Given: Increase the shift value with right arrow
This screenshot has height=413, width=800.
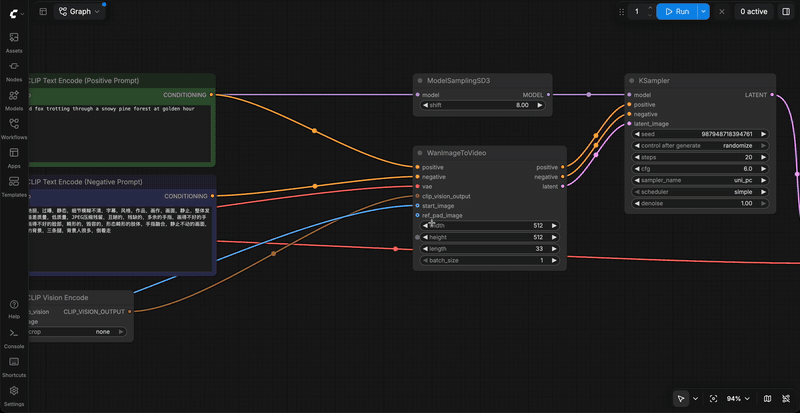Looking at the screenshot, I should [x=539, y=105].
